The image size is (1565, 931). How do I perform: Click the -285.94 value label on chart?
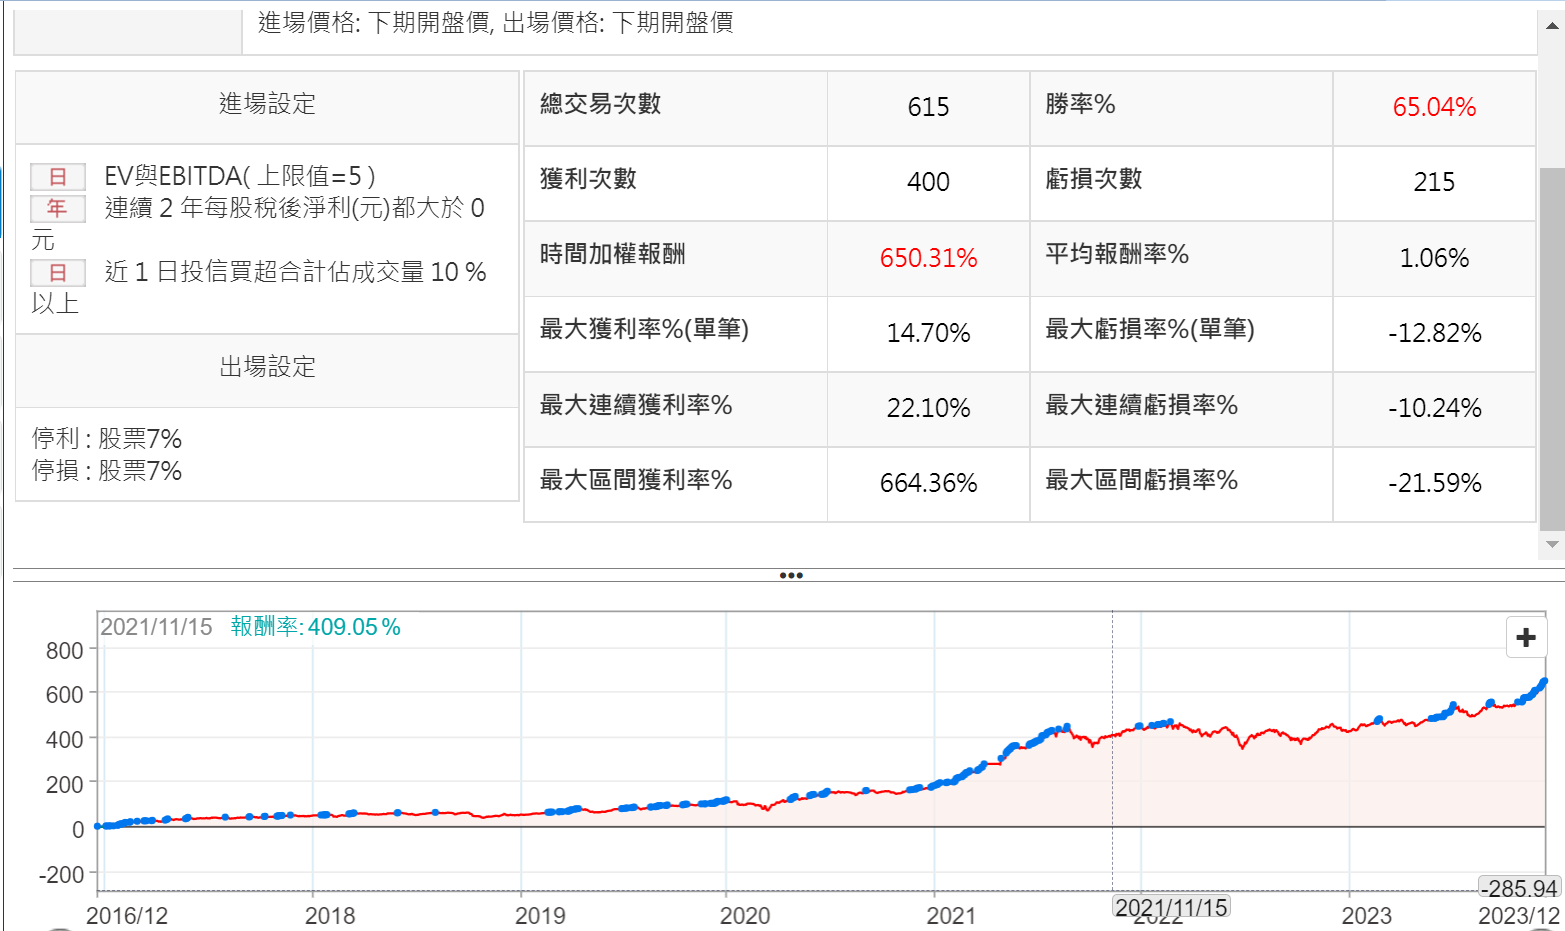coord(1518,888)
